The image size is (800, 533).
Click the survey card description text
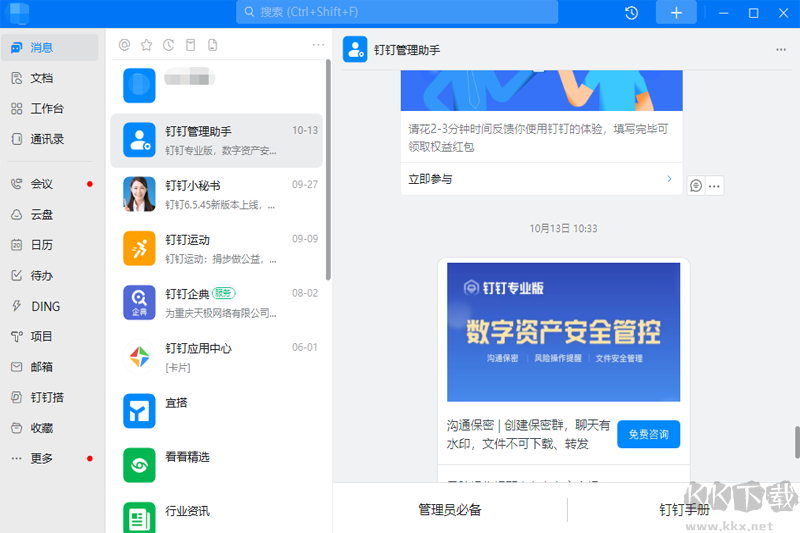click(x=538, y=138)
